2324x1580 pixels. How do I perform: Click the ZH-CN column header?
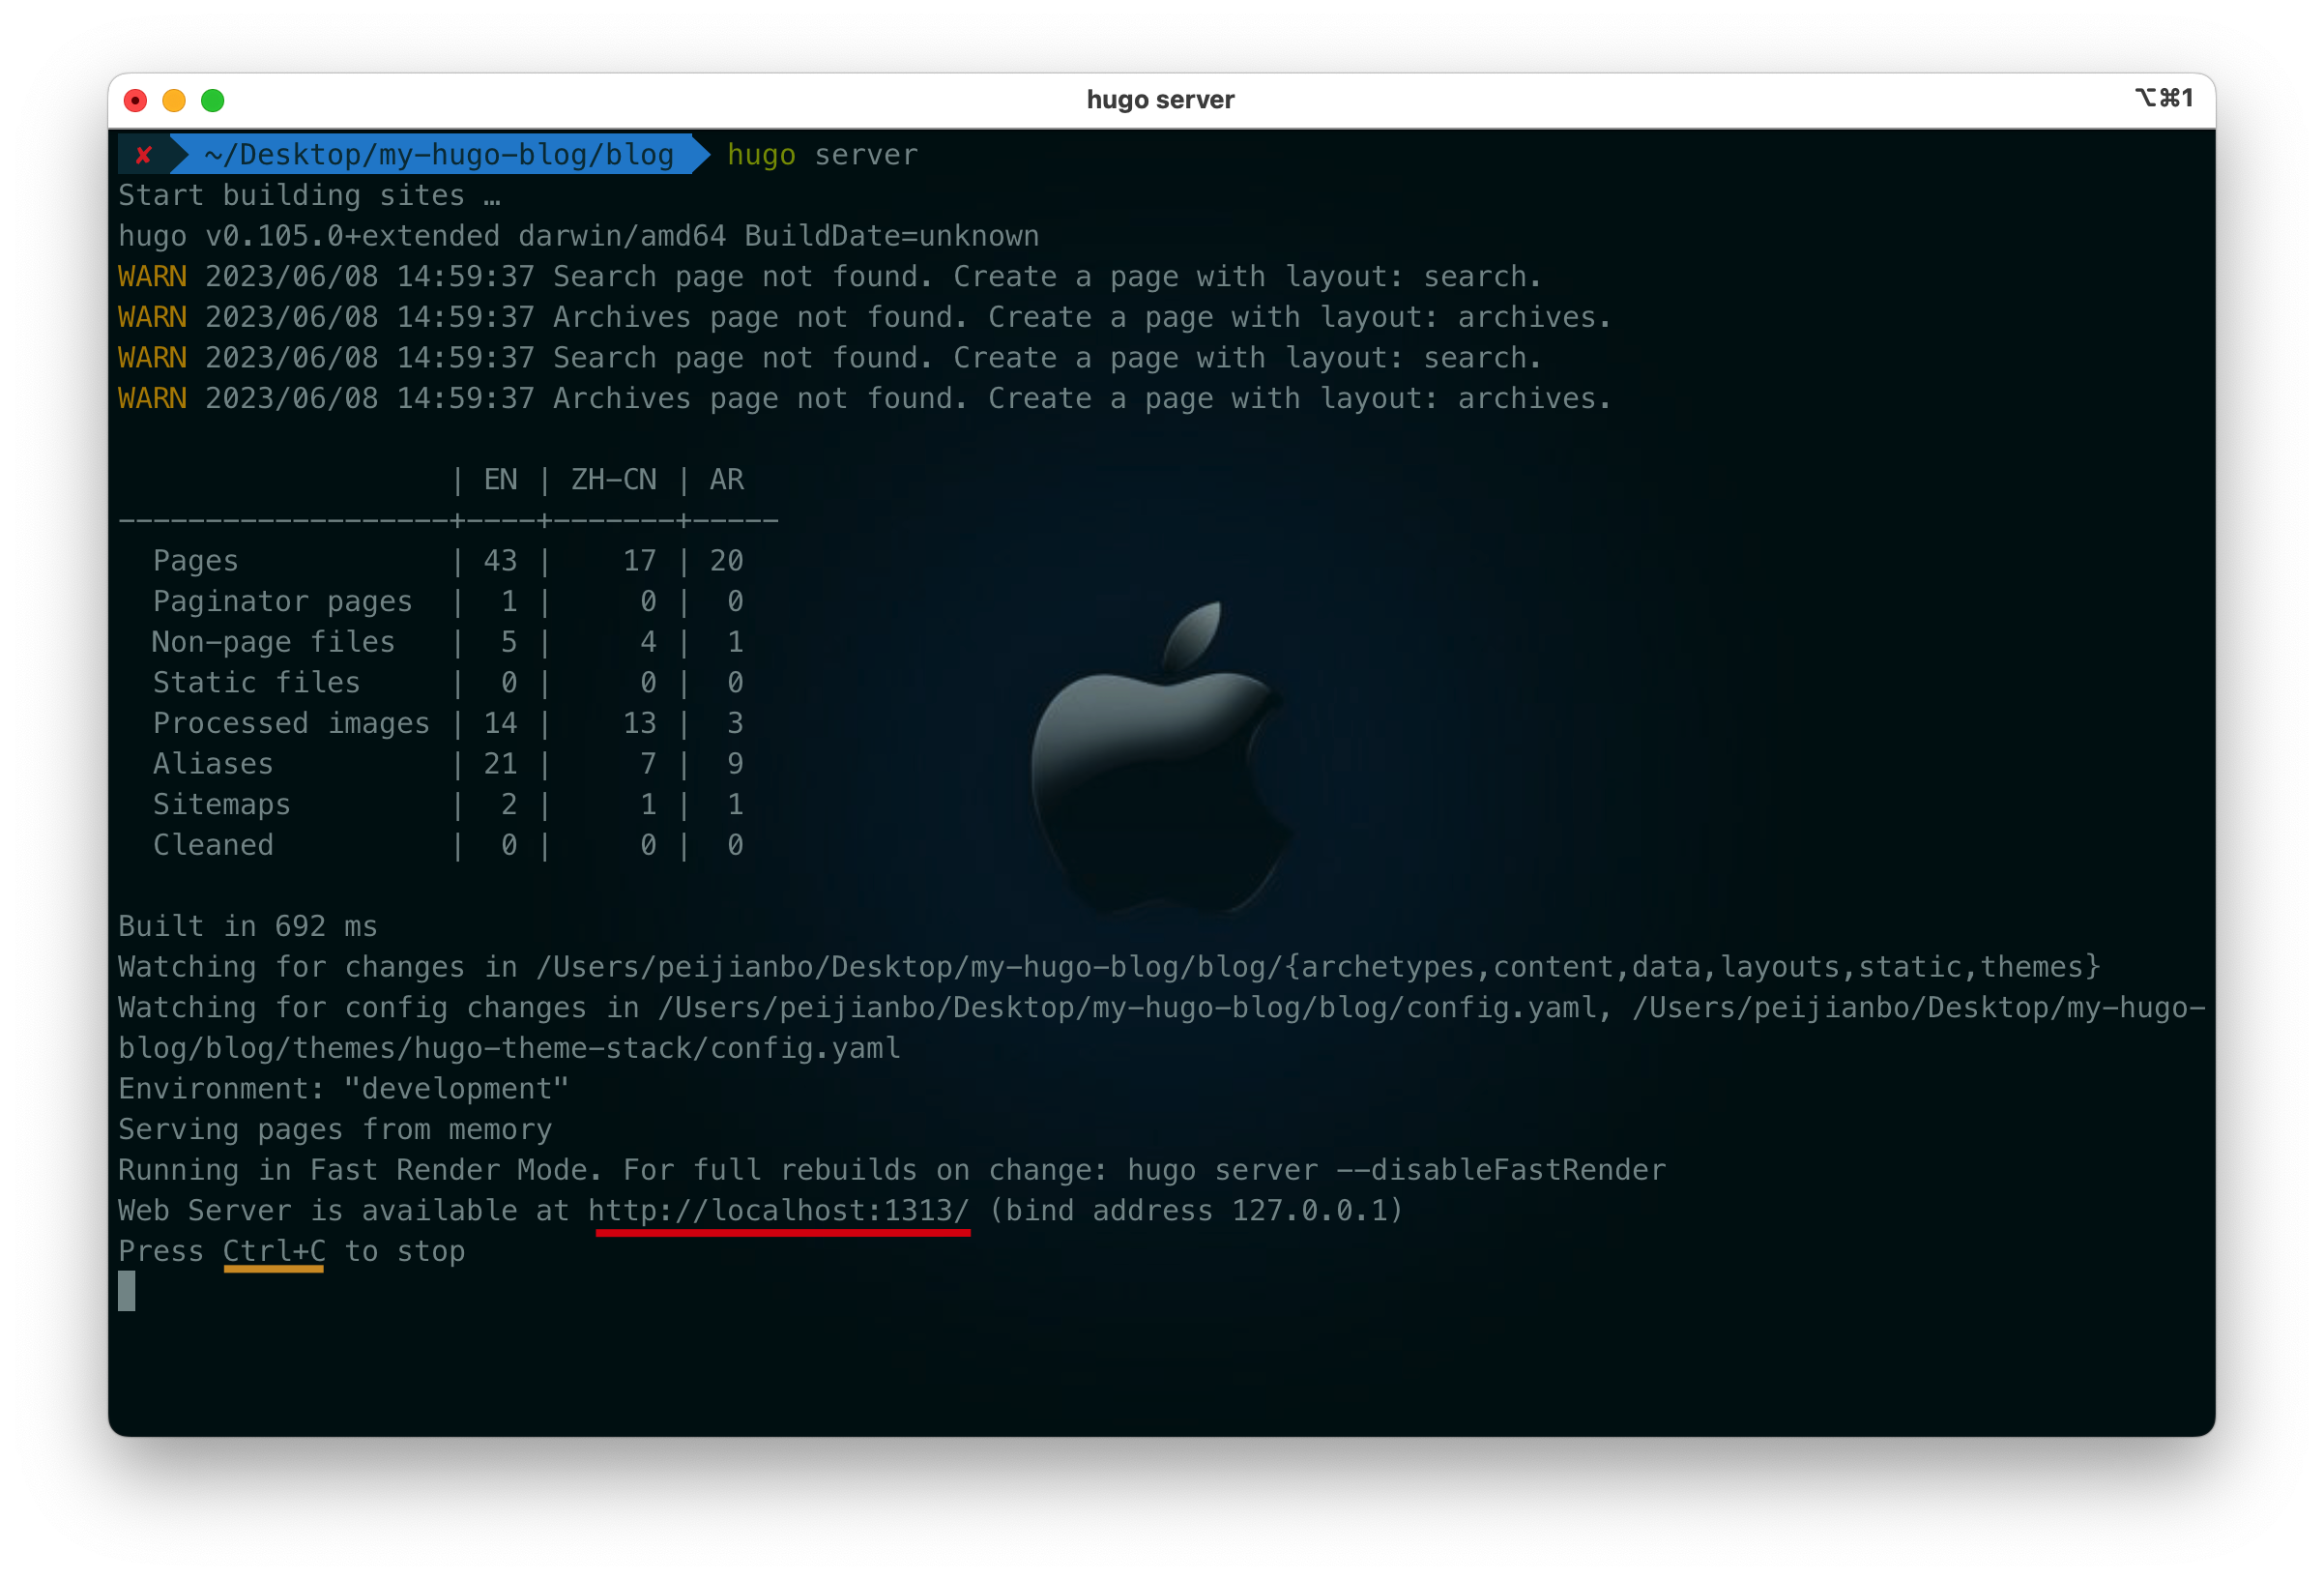tap(613, 480)
